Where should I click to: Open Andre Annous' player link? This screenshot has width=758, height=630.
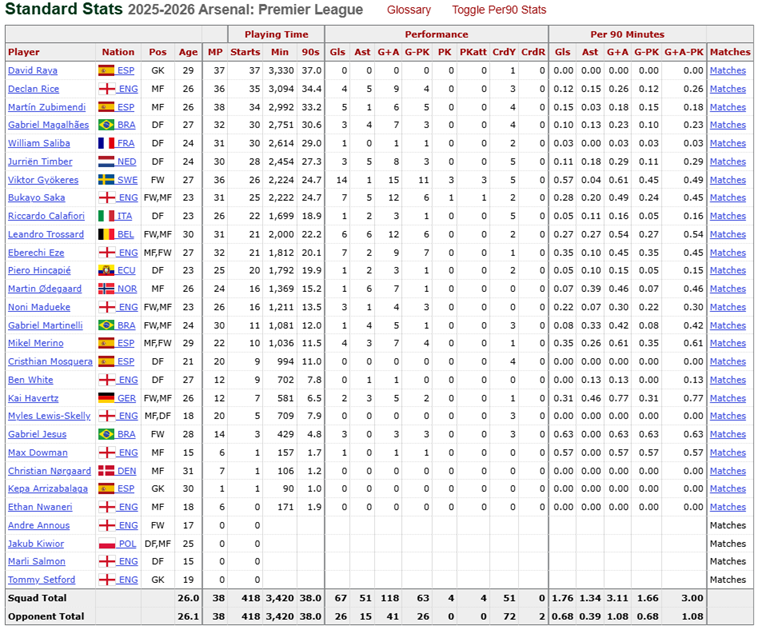coord(39,526)
